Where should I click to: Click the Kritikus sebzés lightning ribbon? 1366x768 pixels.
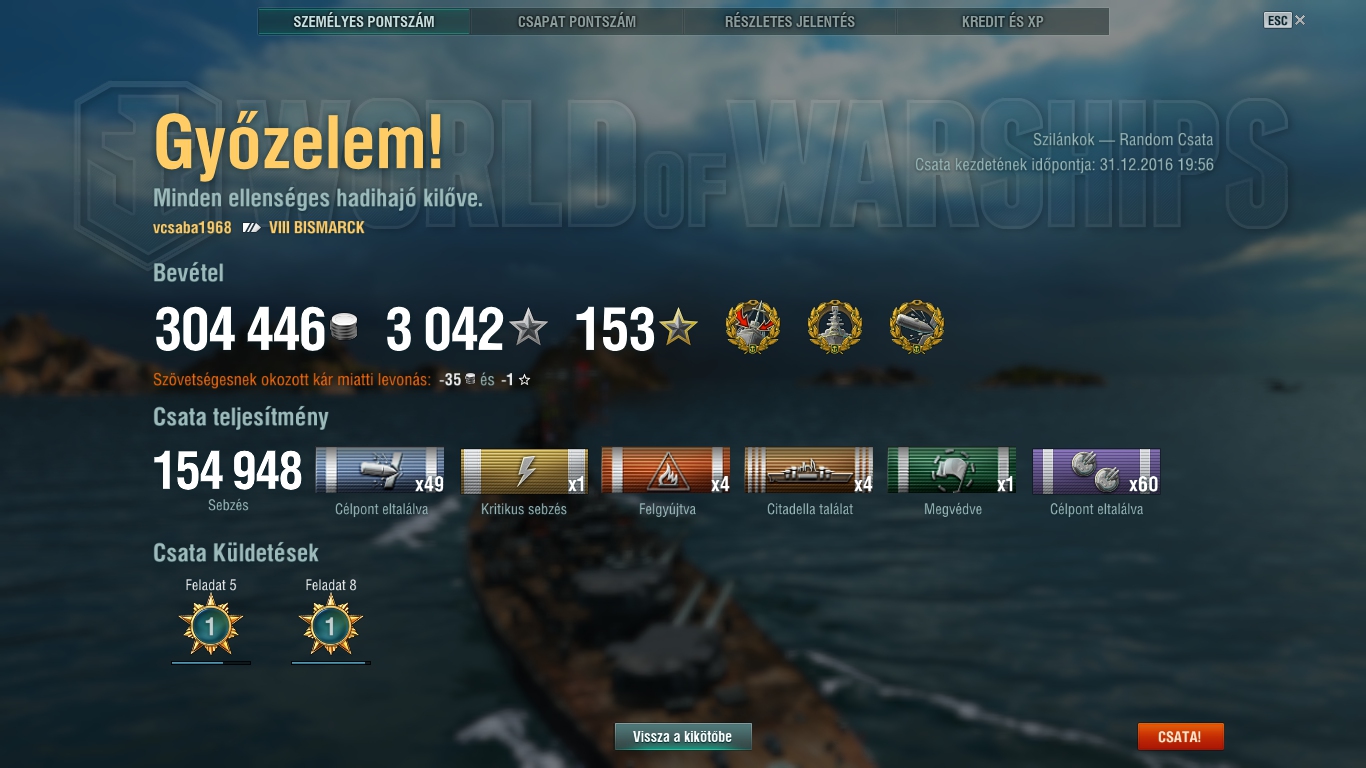click(x=524, y=471)
